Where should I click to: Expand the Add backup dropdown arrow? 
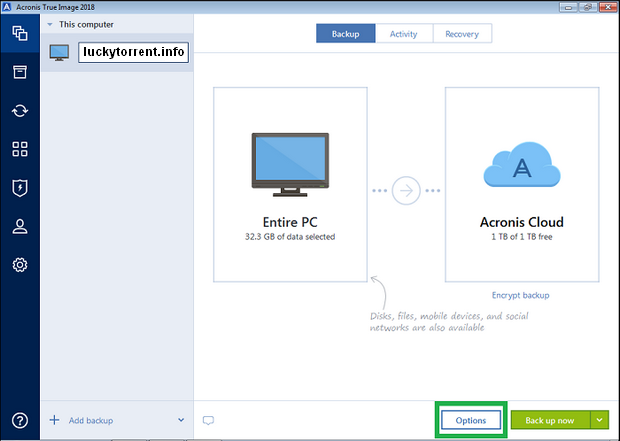(181, 420)
